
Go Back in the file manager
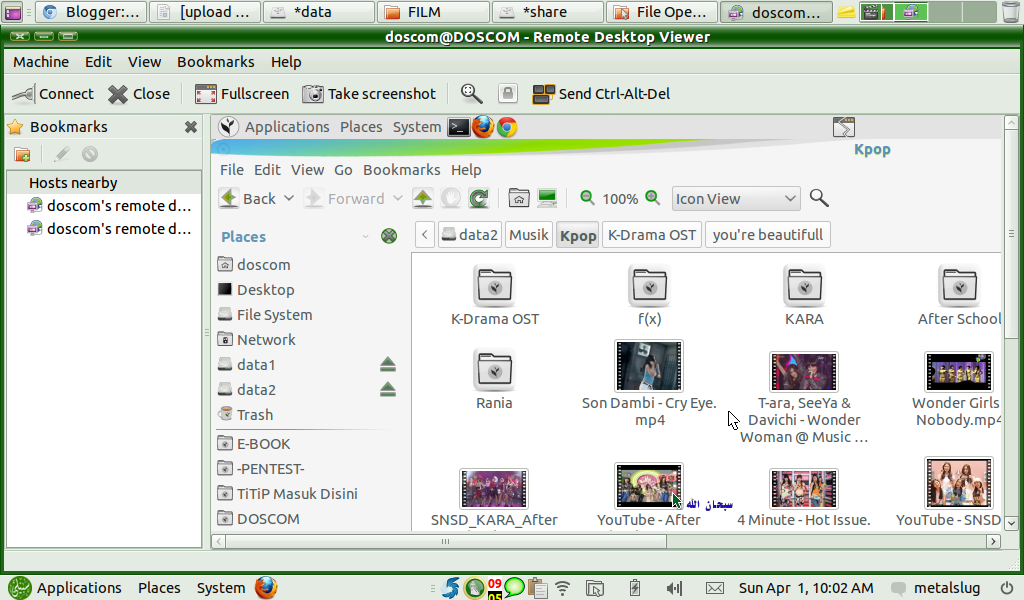coord(248,198)
